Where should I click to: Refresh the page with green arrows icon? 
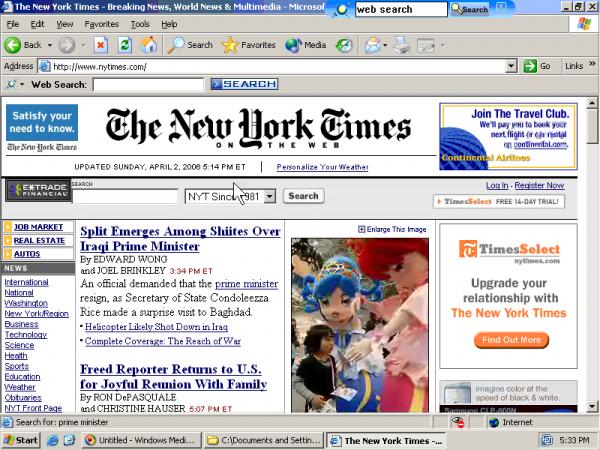click(x=125, y=45)
